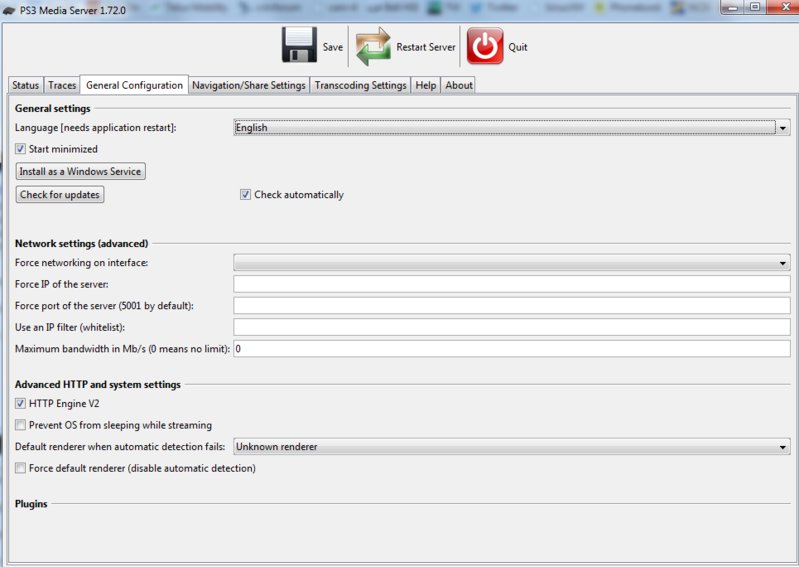Viewport: 799px width, 567px height.
Task: Focus the Force IP of the server field
Action: tap(512, 284)
